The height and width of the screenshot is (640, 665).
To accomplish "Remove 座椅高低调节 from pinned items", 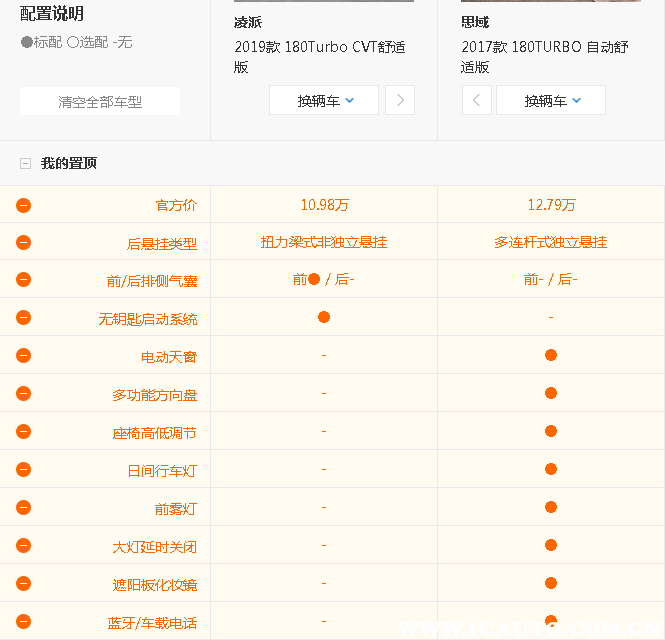I will click(23, 432).
